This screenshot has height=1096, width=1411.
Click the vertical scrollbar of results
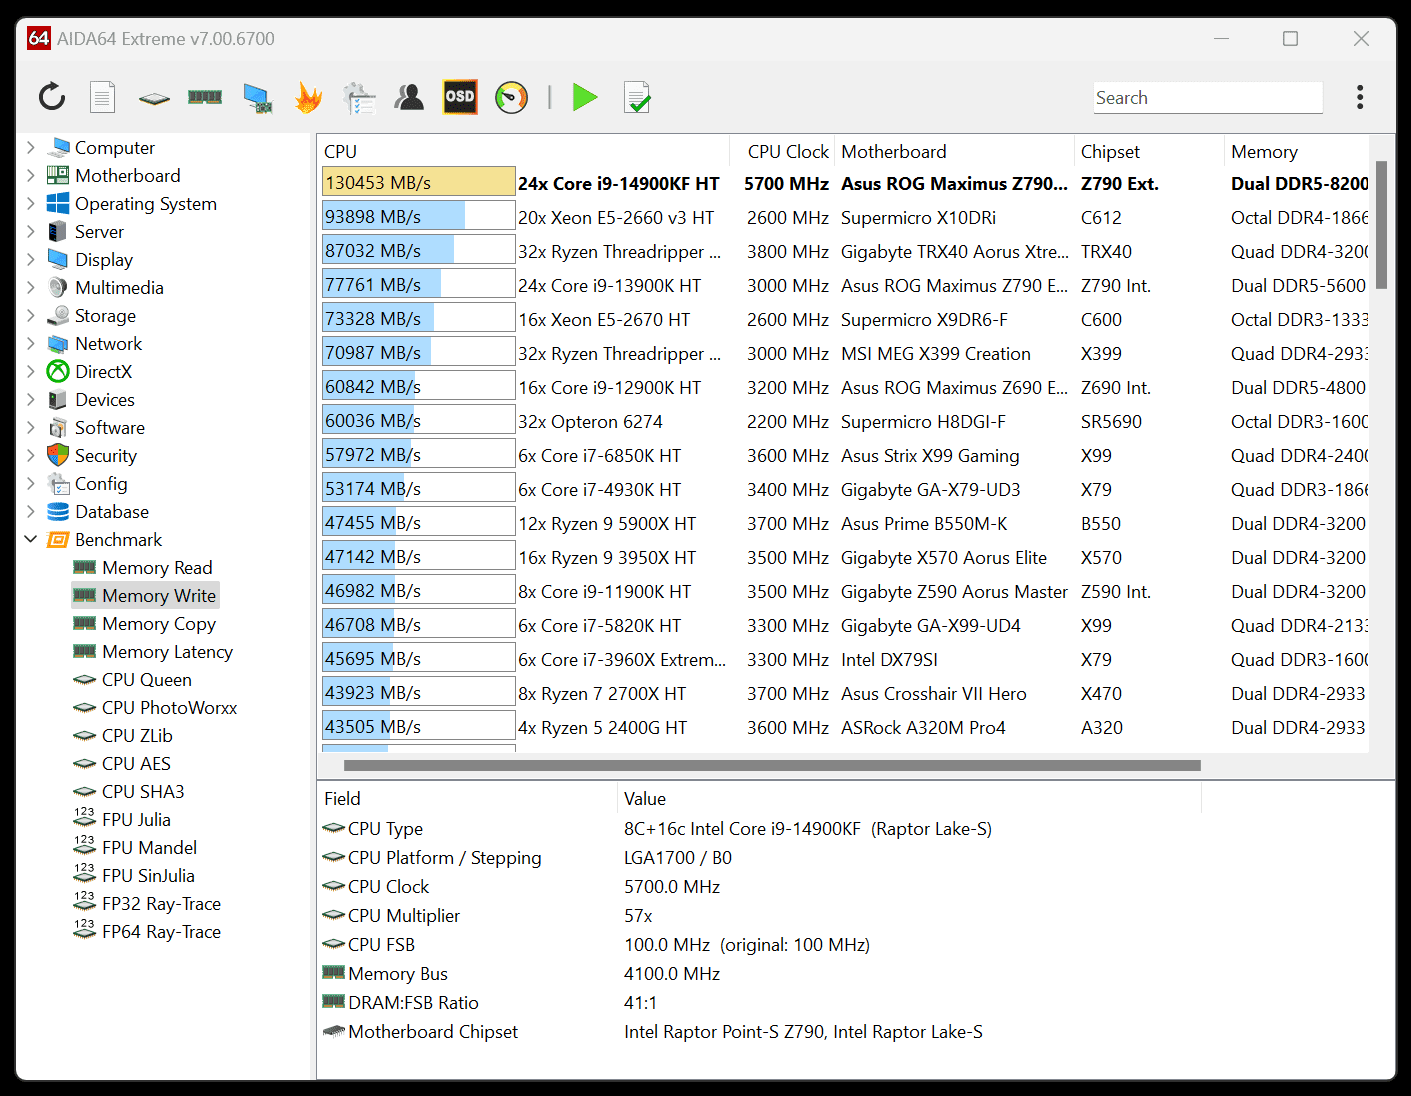pos(1382,225)
